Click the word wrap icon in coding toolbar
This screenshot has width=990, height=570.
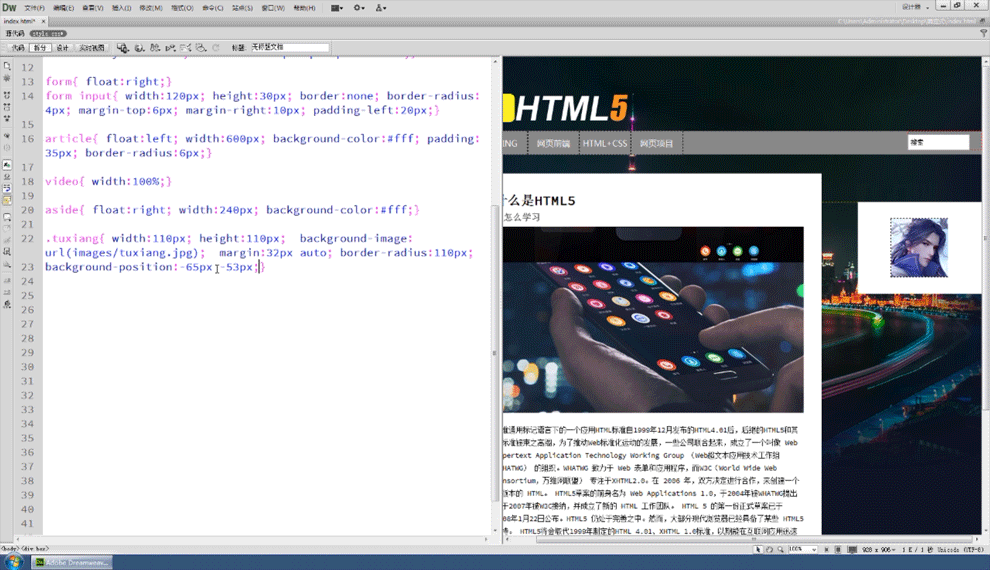7,188
